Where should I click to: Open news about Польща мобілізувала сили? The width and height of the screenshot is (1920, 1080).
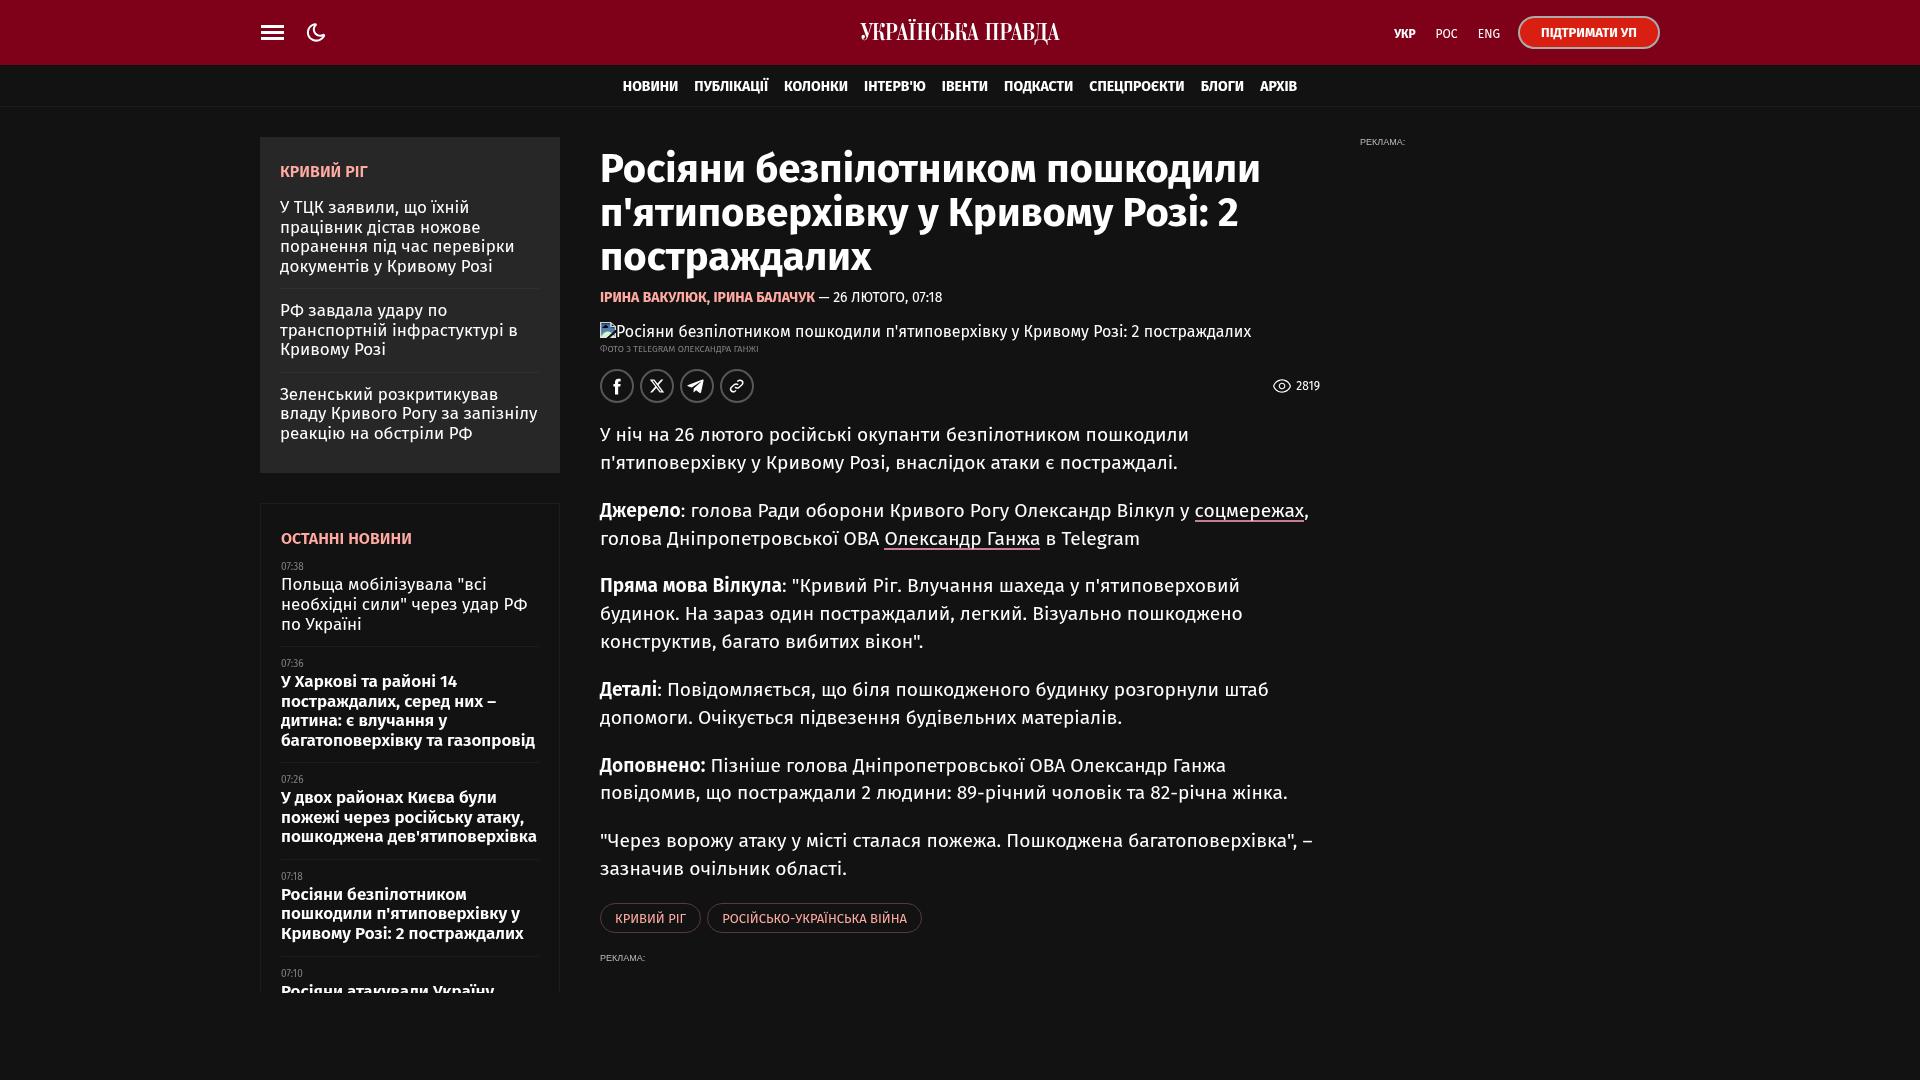point(404,604)
